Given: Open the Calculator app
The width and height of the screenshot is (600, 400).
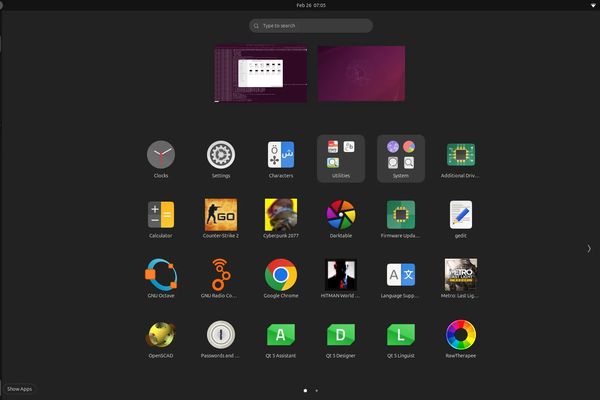Looking at the screenshot, I should 161,215.
